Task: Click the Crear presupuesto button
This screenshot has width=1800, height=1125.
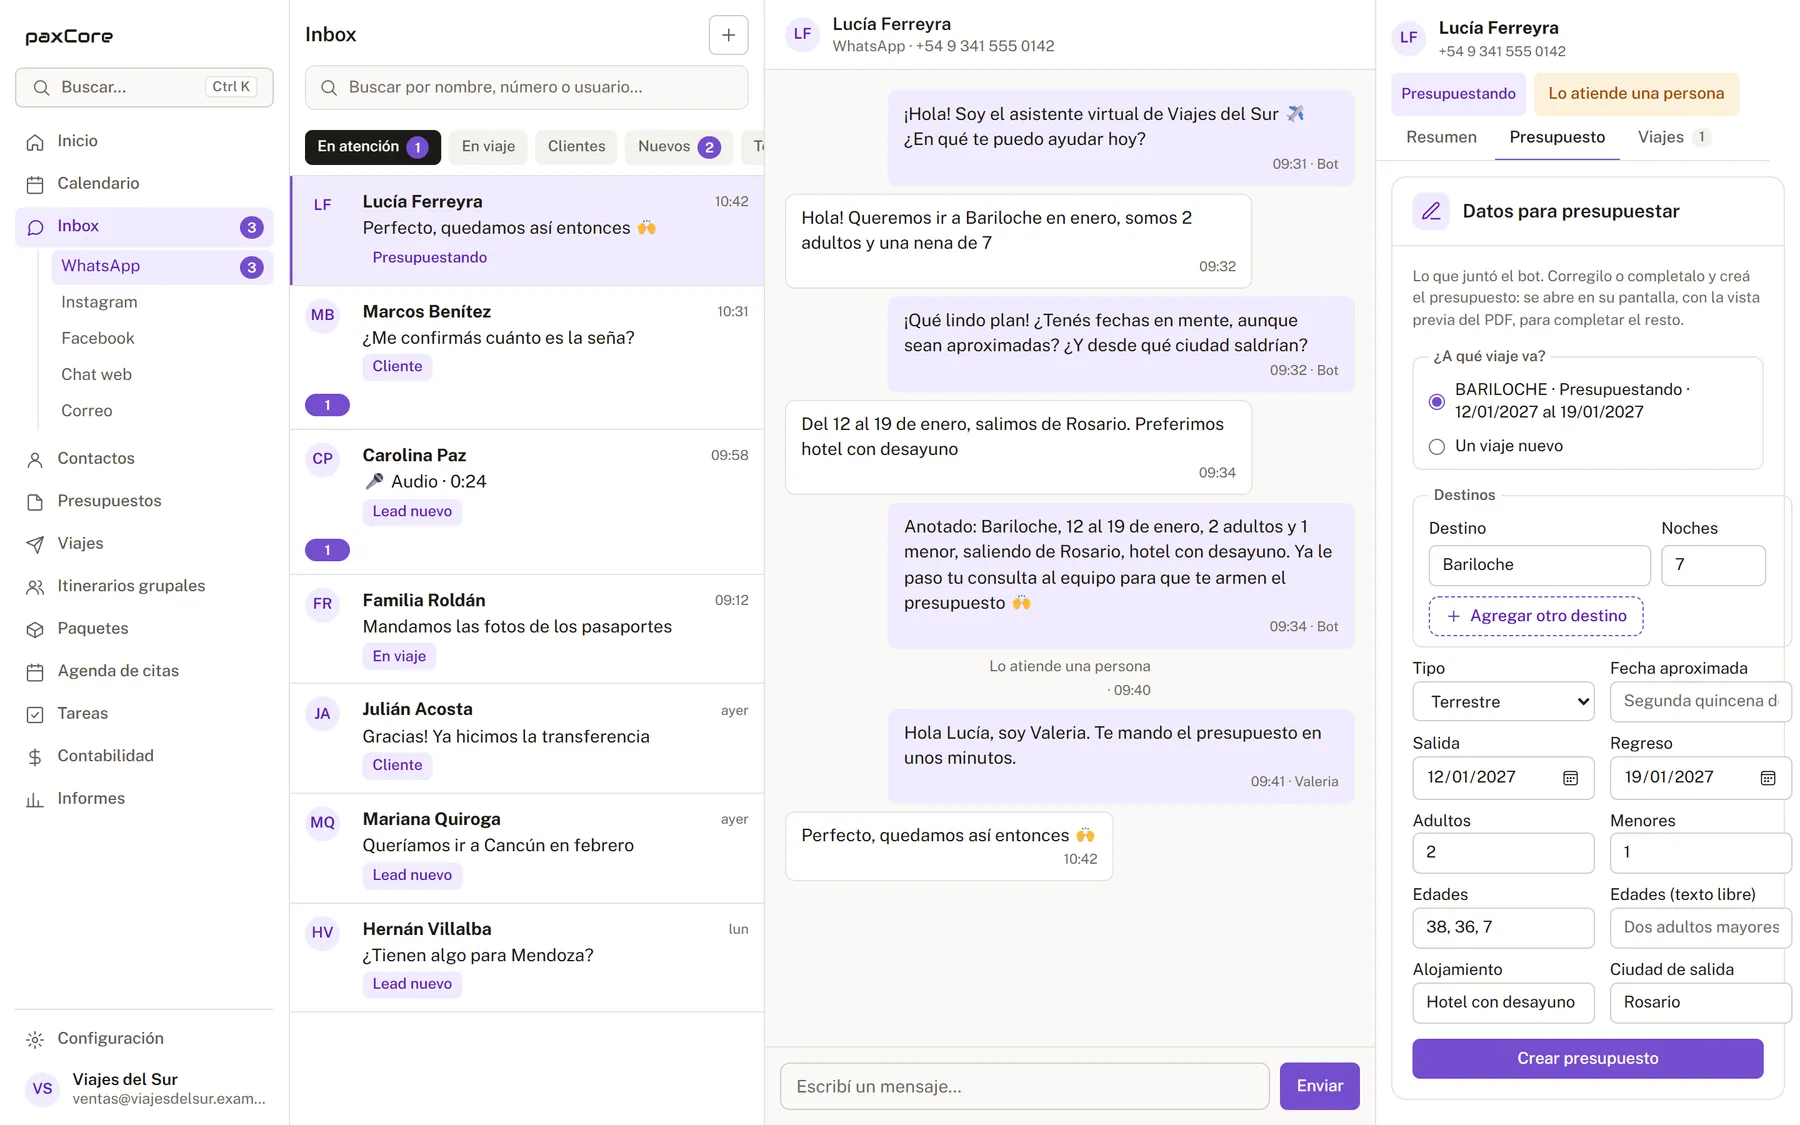Action: [1587, 1058]
